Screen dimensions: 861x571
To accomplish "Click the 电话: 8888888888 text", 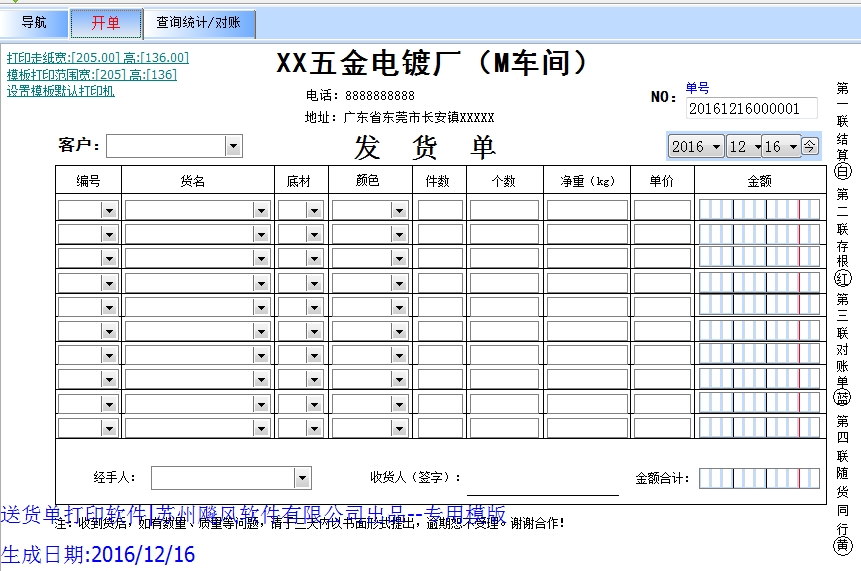I will (x=360, y=96).
